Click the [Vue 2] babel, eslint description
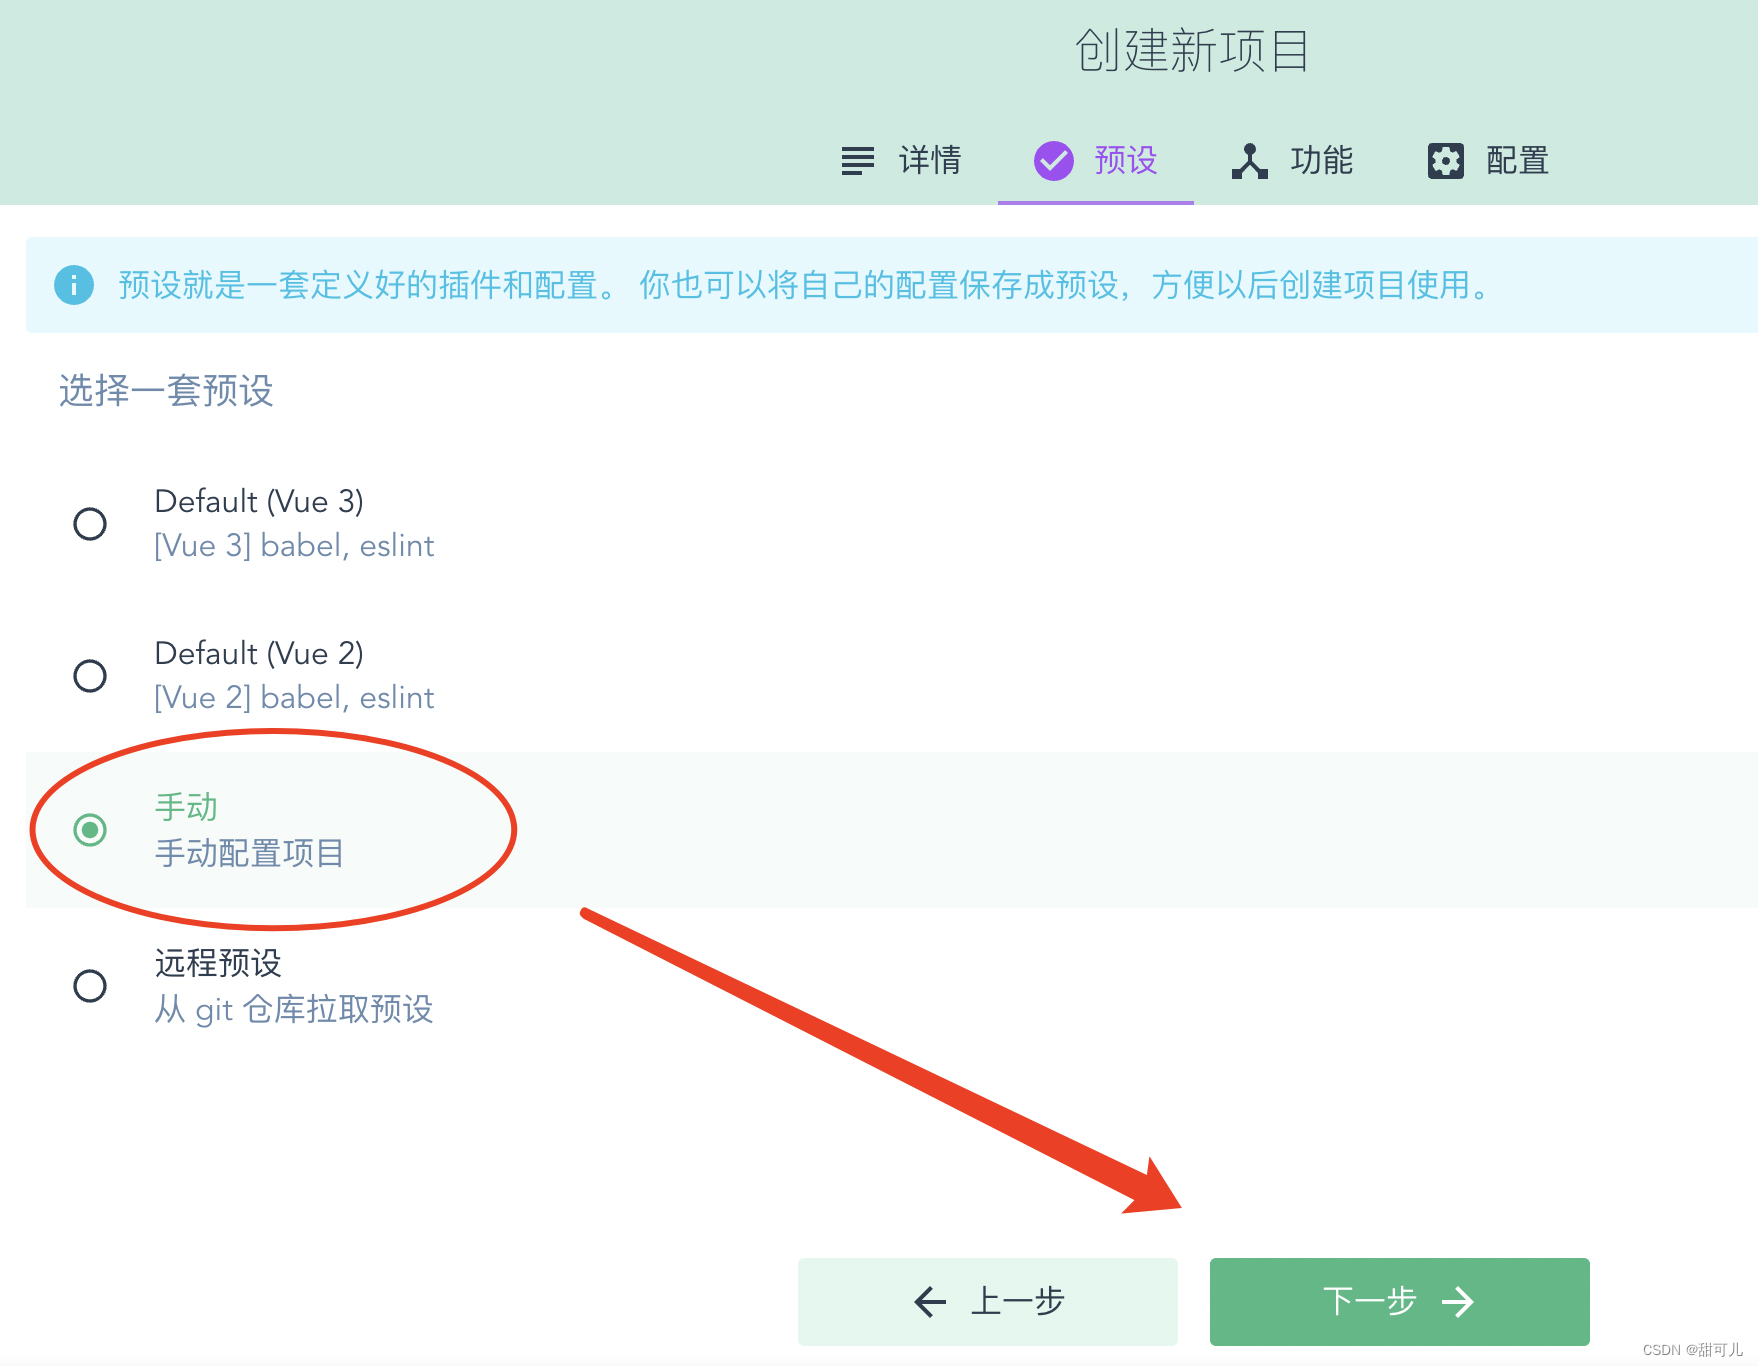Screen dimensions: 1758x1366 pyautogui.click(x=294, y=698)
